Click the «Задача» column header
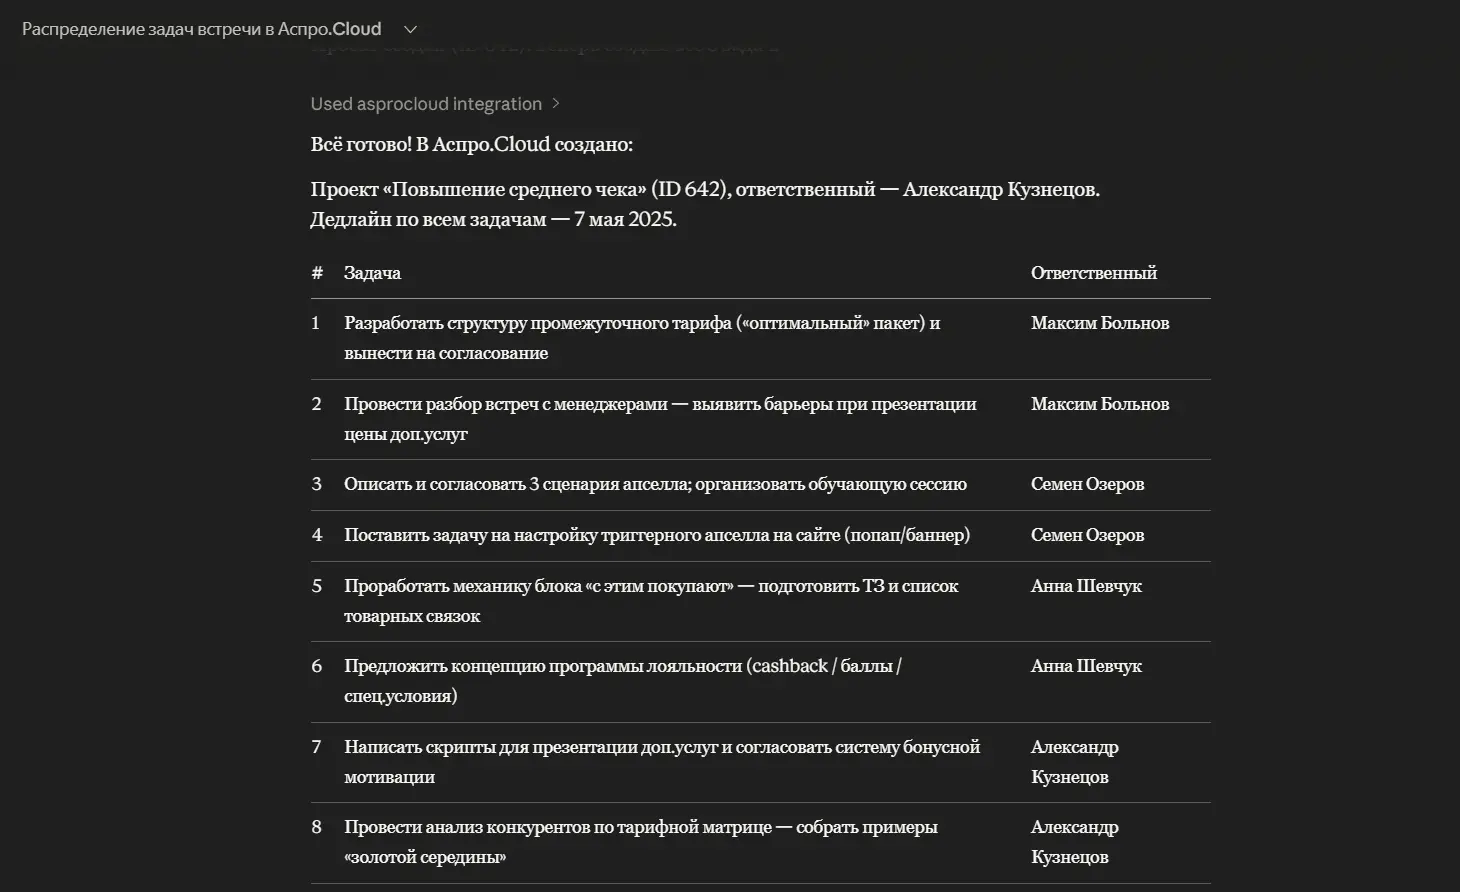1460x892 pixels. [x=372, y=273]
